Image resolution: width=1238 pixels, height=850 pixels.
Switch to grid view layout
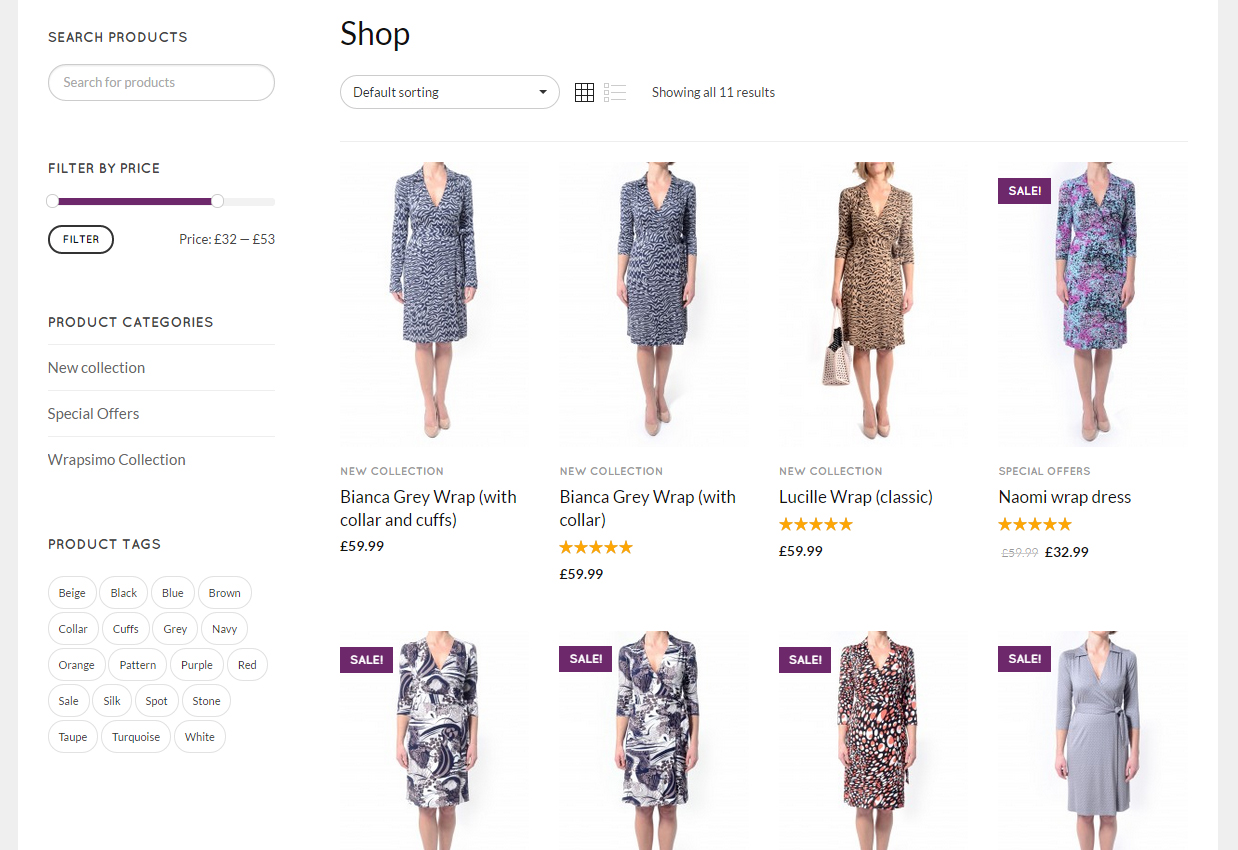(x=585, y=93)
